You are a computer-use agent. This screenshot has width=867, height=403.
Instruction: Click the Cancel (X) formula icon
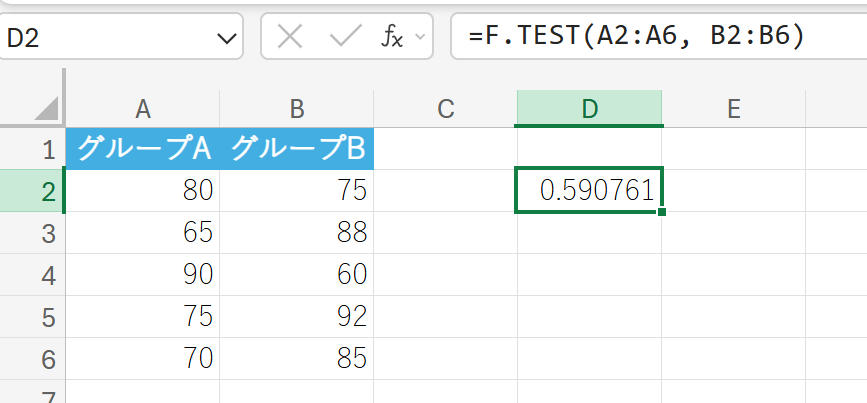(x=290, y=37)
